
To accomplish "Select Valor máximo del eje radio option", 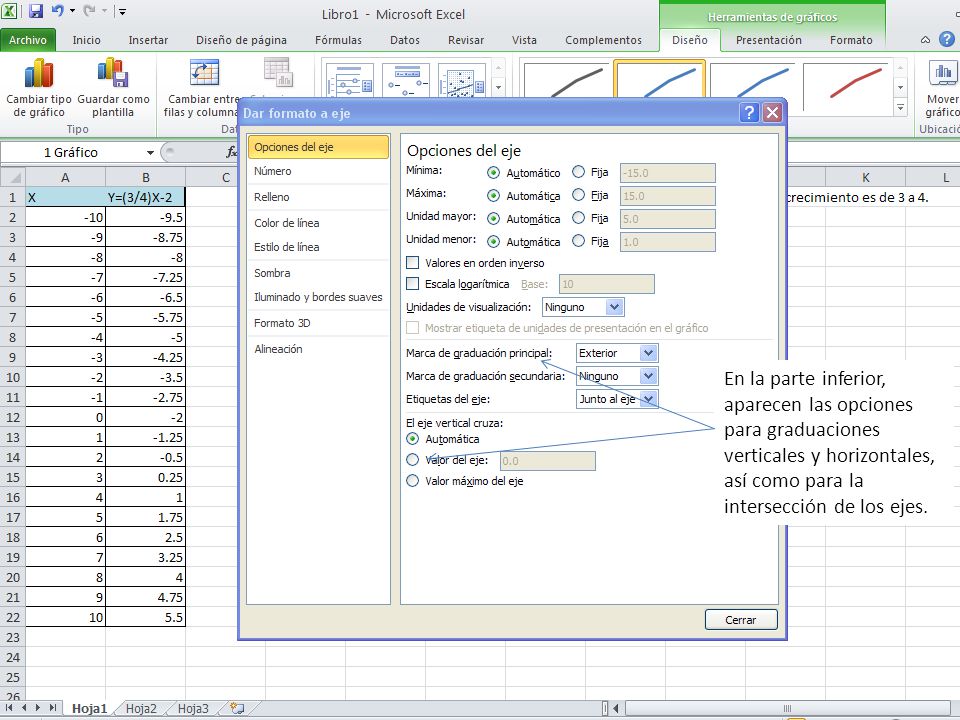I will [x=413, y=481].
